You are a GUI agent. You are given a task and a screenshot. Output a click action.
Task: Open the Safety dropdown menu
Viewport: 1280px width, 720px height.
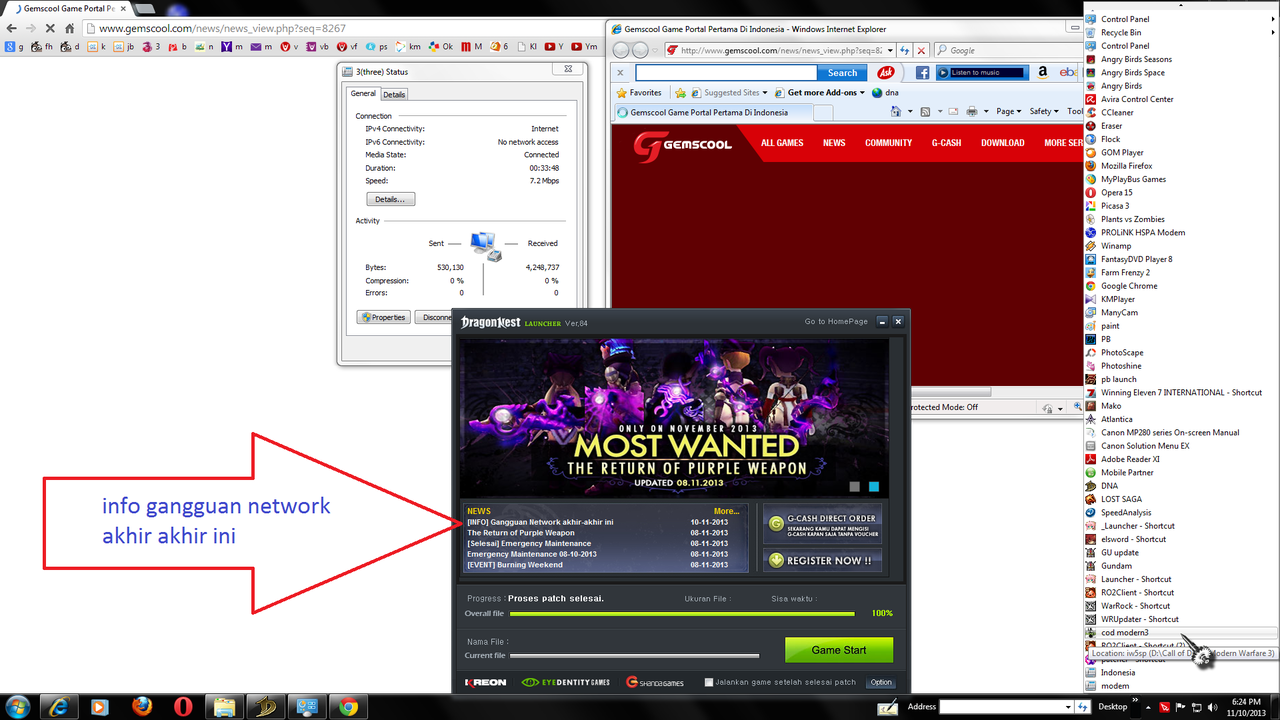pos(1041,111)
